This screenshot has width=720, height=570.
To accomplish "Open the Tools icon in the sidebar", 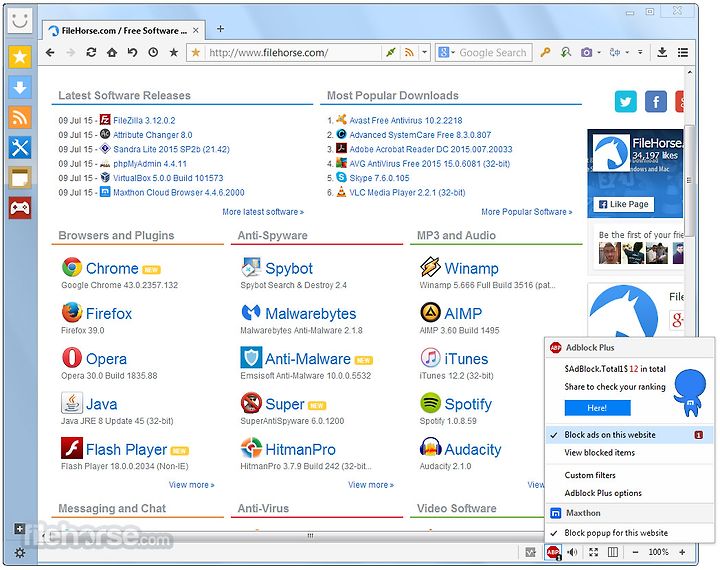I will click(x=20, y=148).
